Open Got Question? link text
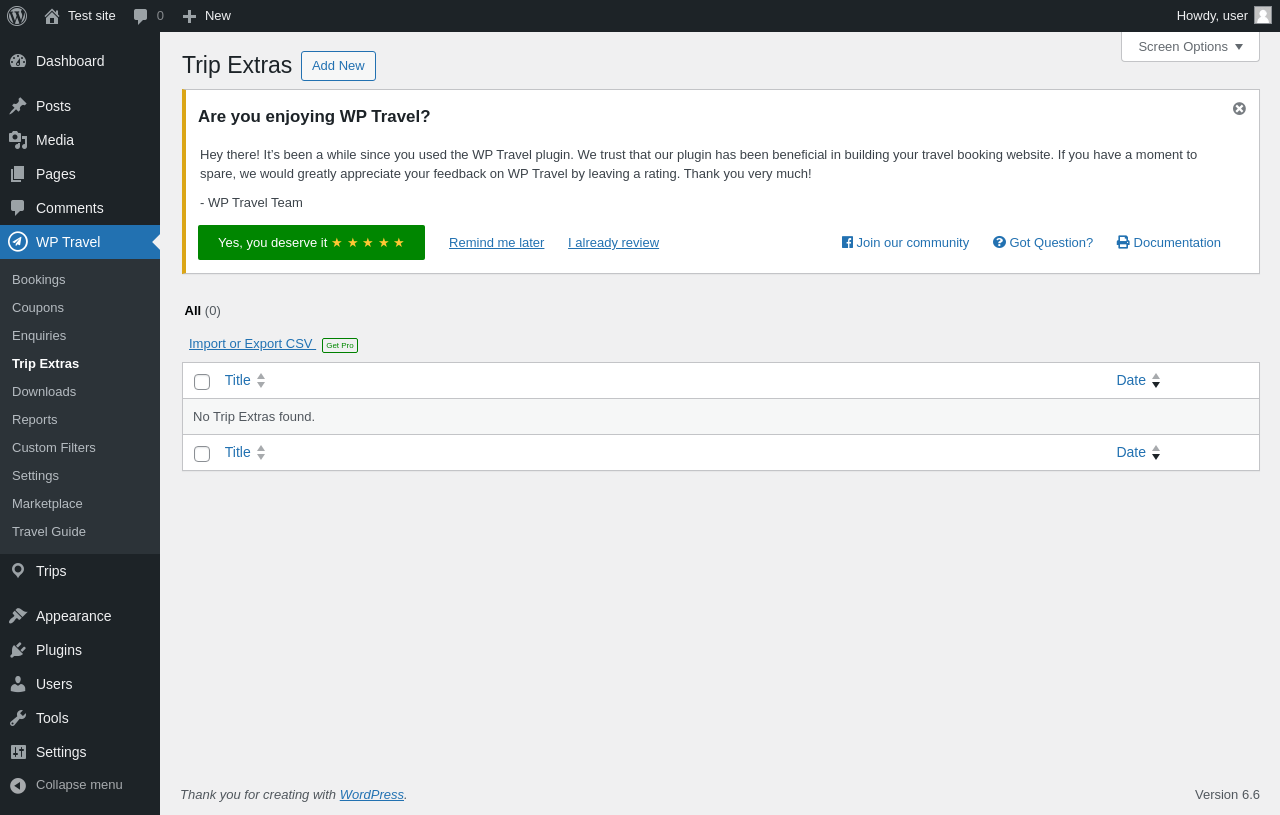The height and width of the screenshot is (815, 1280). (1051, 242)
